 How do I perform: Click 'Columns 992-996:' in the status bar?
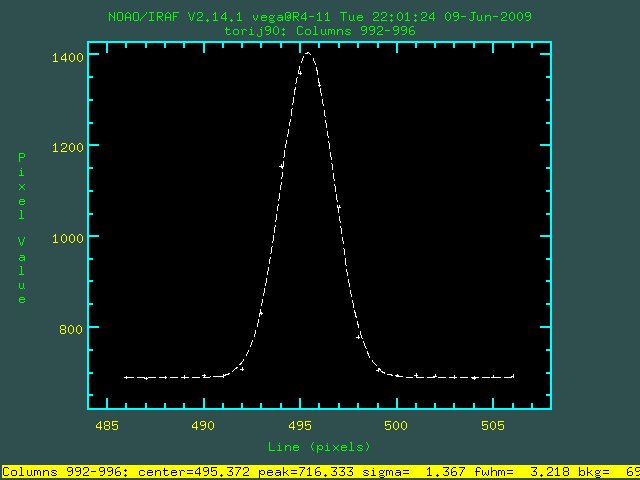coord(66,472)
